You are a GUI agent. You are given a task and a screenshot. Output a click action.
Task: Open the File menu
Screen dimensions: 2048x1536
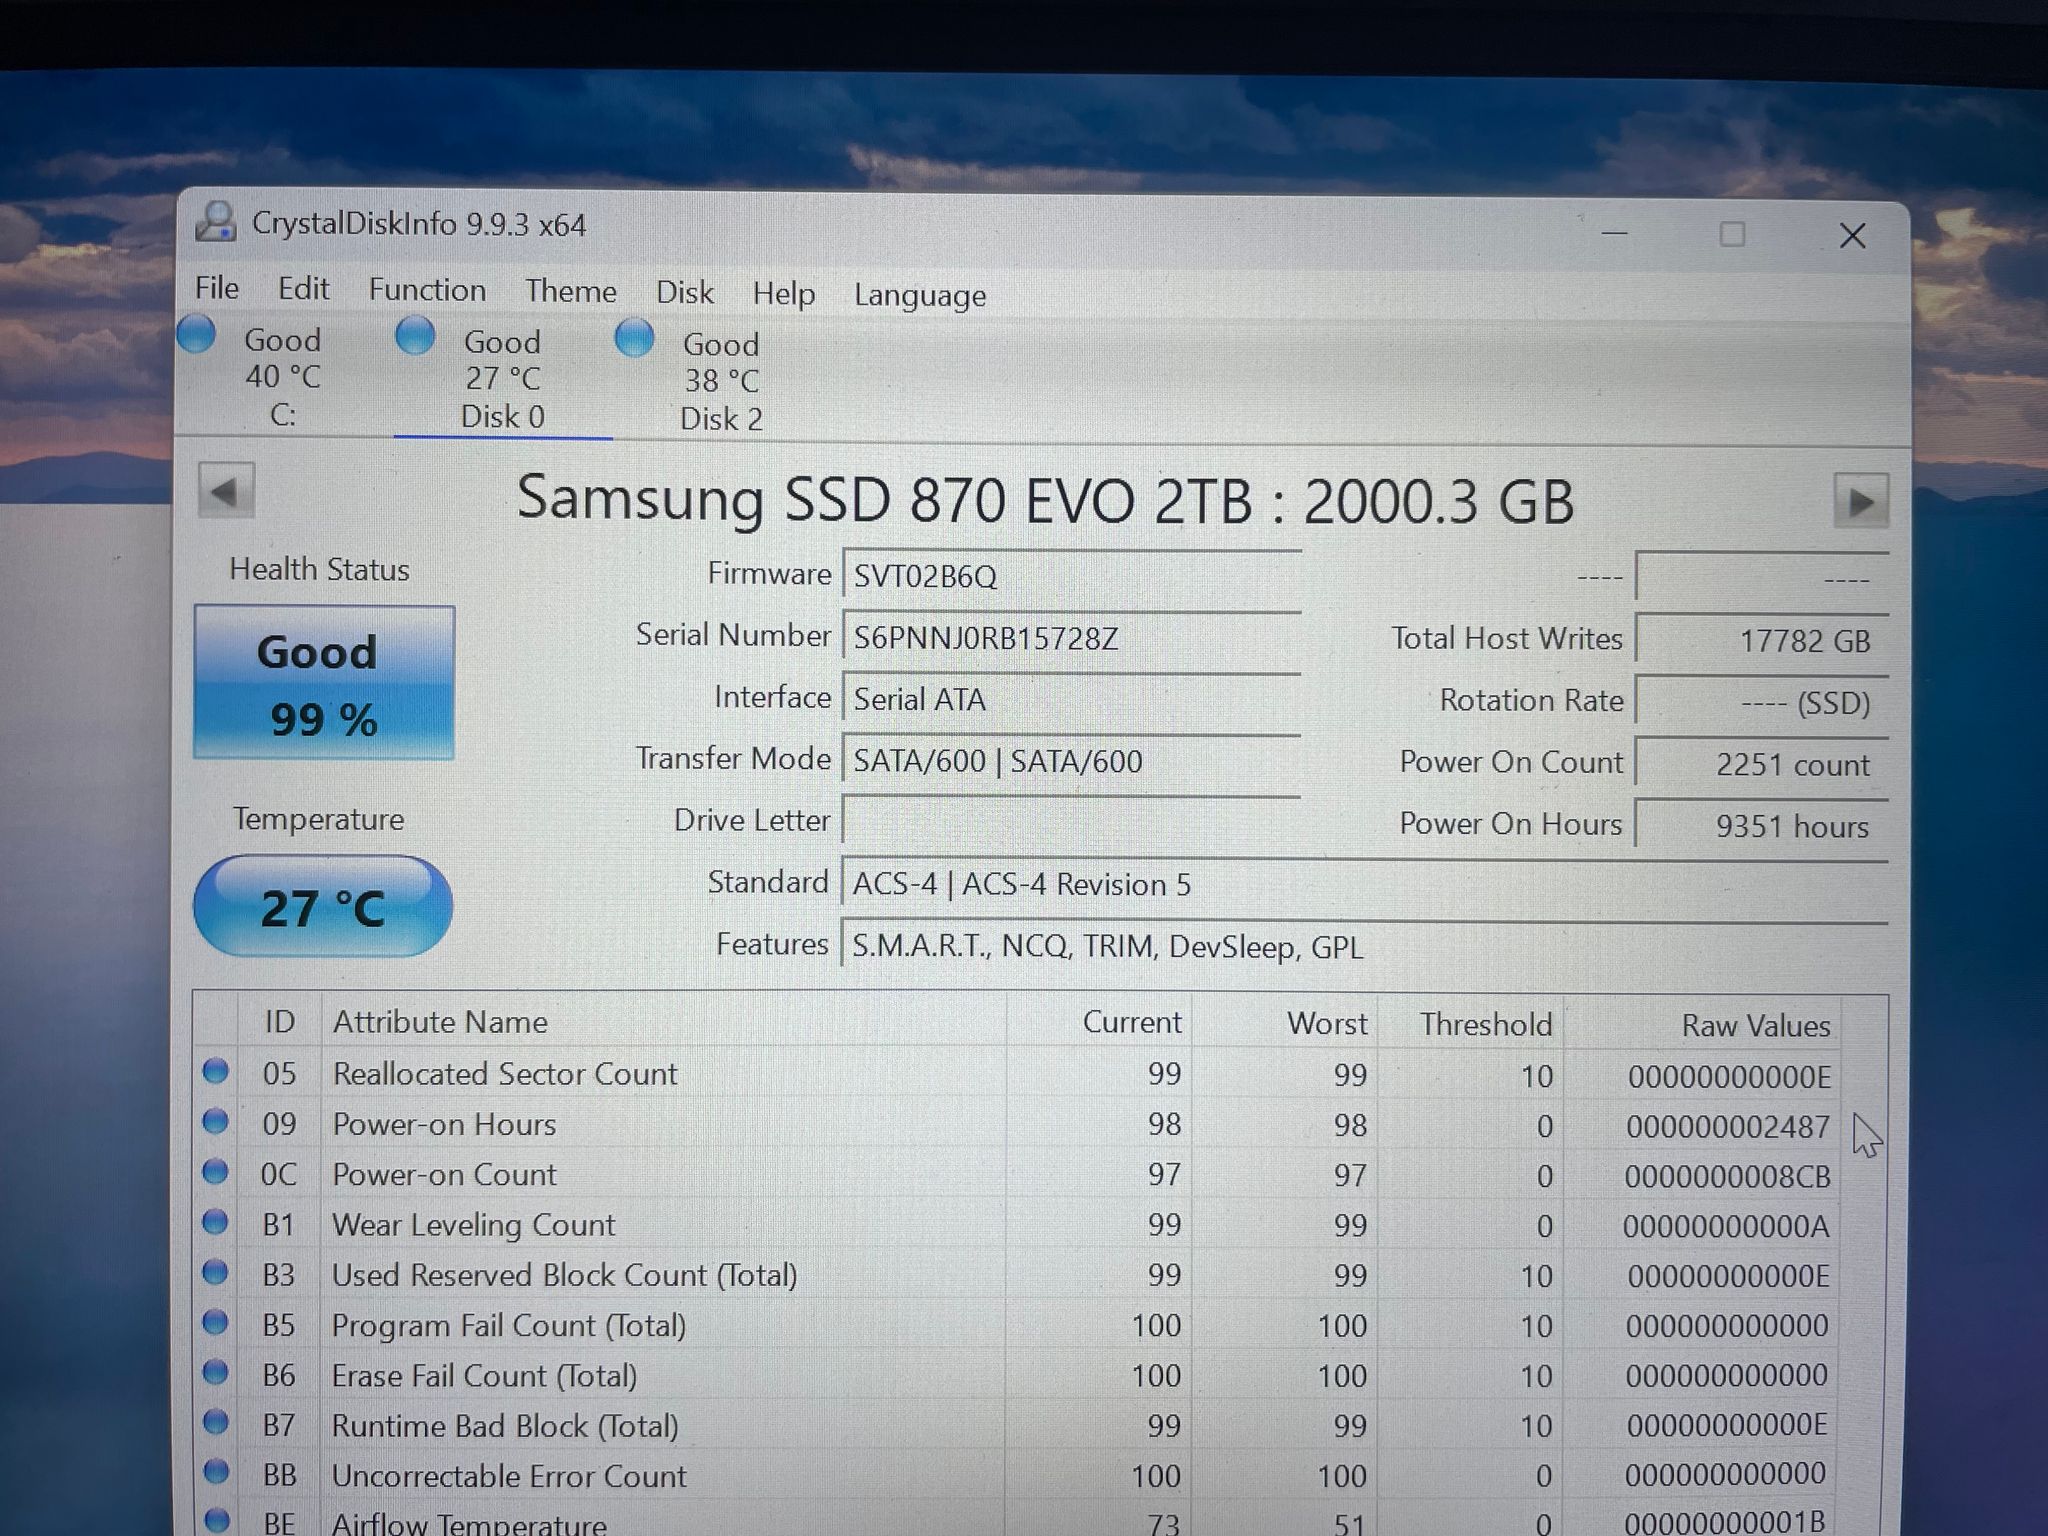point(217,288)
